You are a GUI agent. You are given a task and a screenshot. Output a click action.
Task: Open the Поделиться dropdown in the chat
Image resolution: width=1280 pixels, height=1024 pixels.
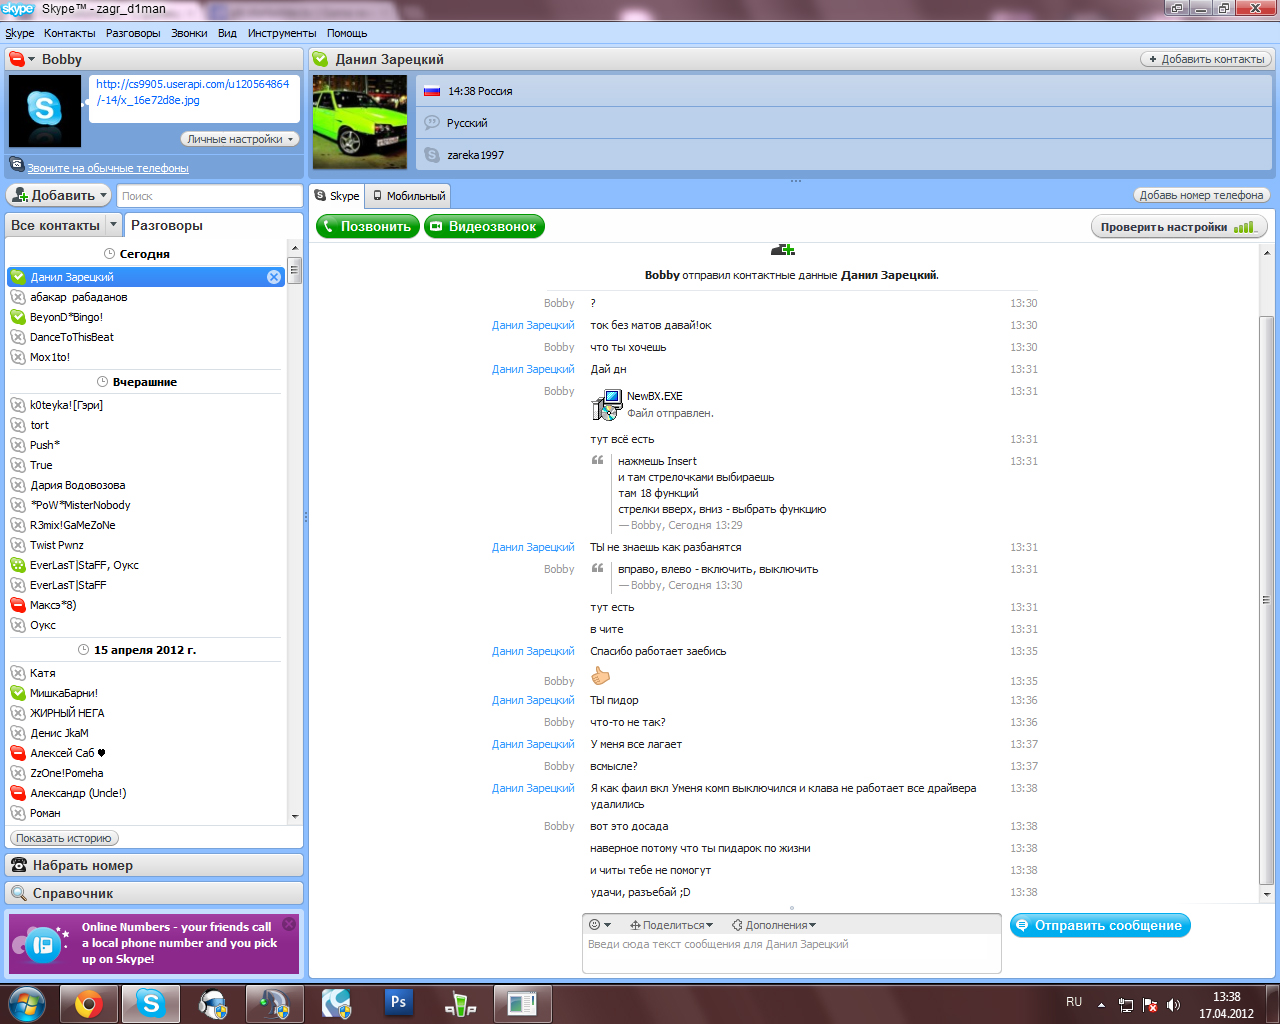672,925
